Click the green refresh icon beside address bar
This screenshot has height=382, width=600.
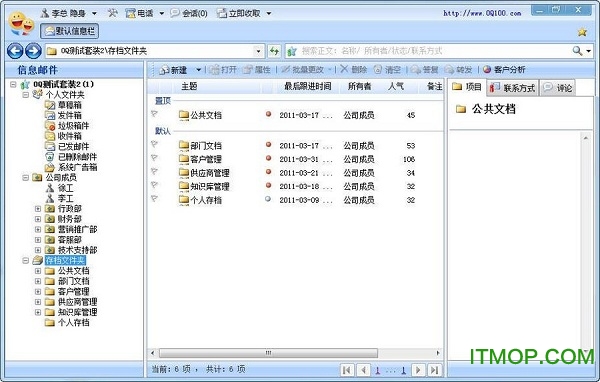[x=274, y=51]
